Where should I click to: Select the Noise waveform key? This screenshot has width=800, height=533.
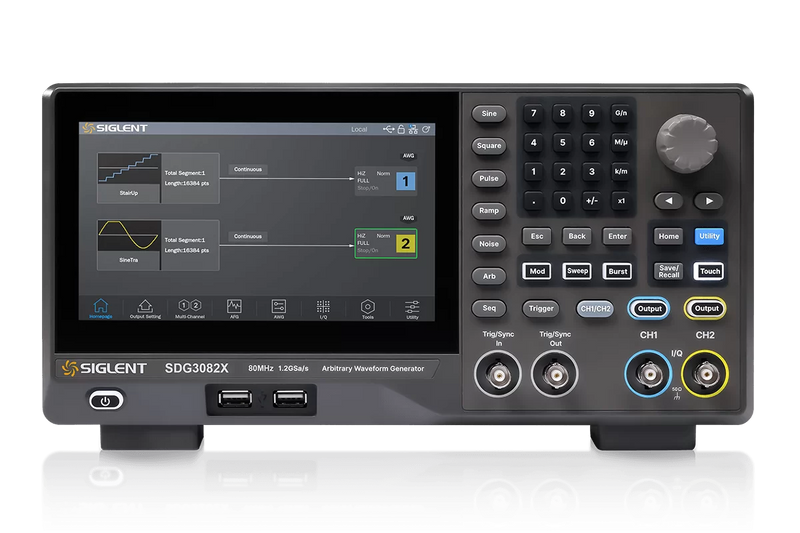489,244
